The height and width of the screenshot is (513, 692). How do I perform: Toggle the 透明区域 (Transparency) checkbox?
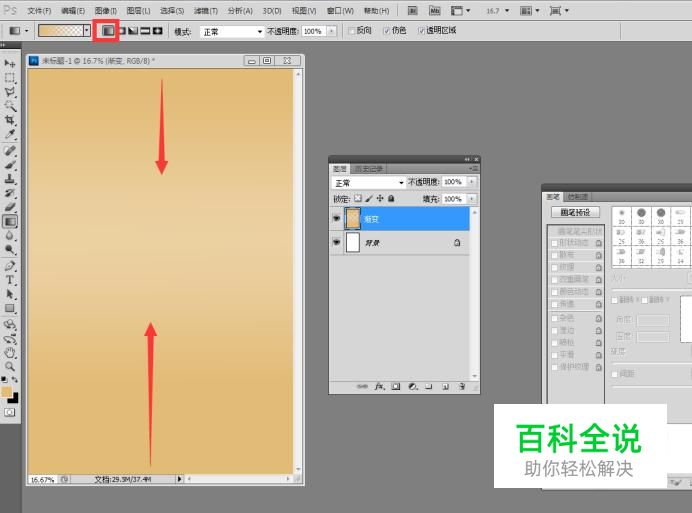click(421, 31)
